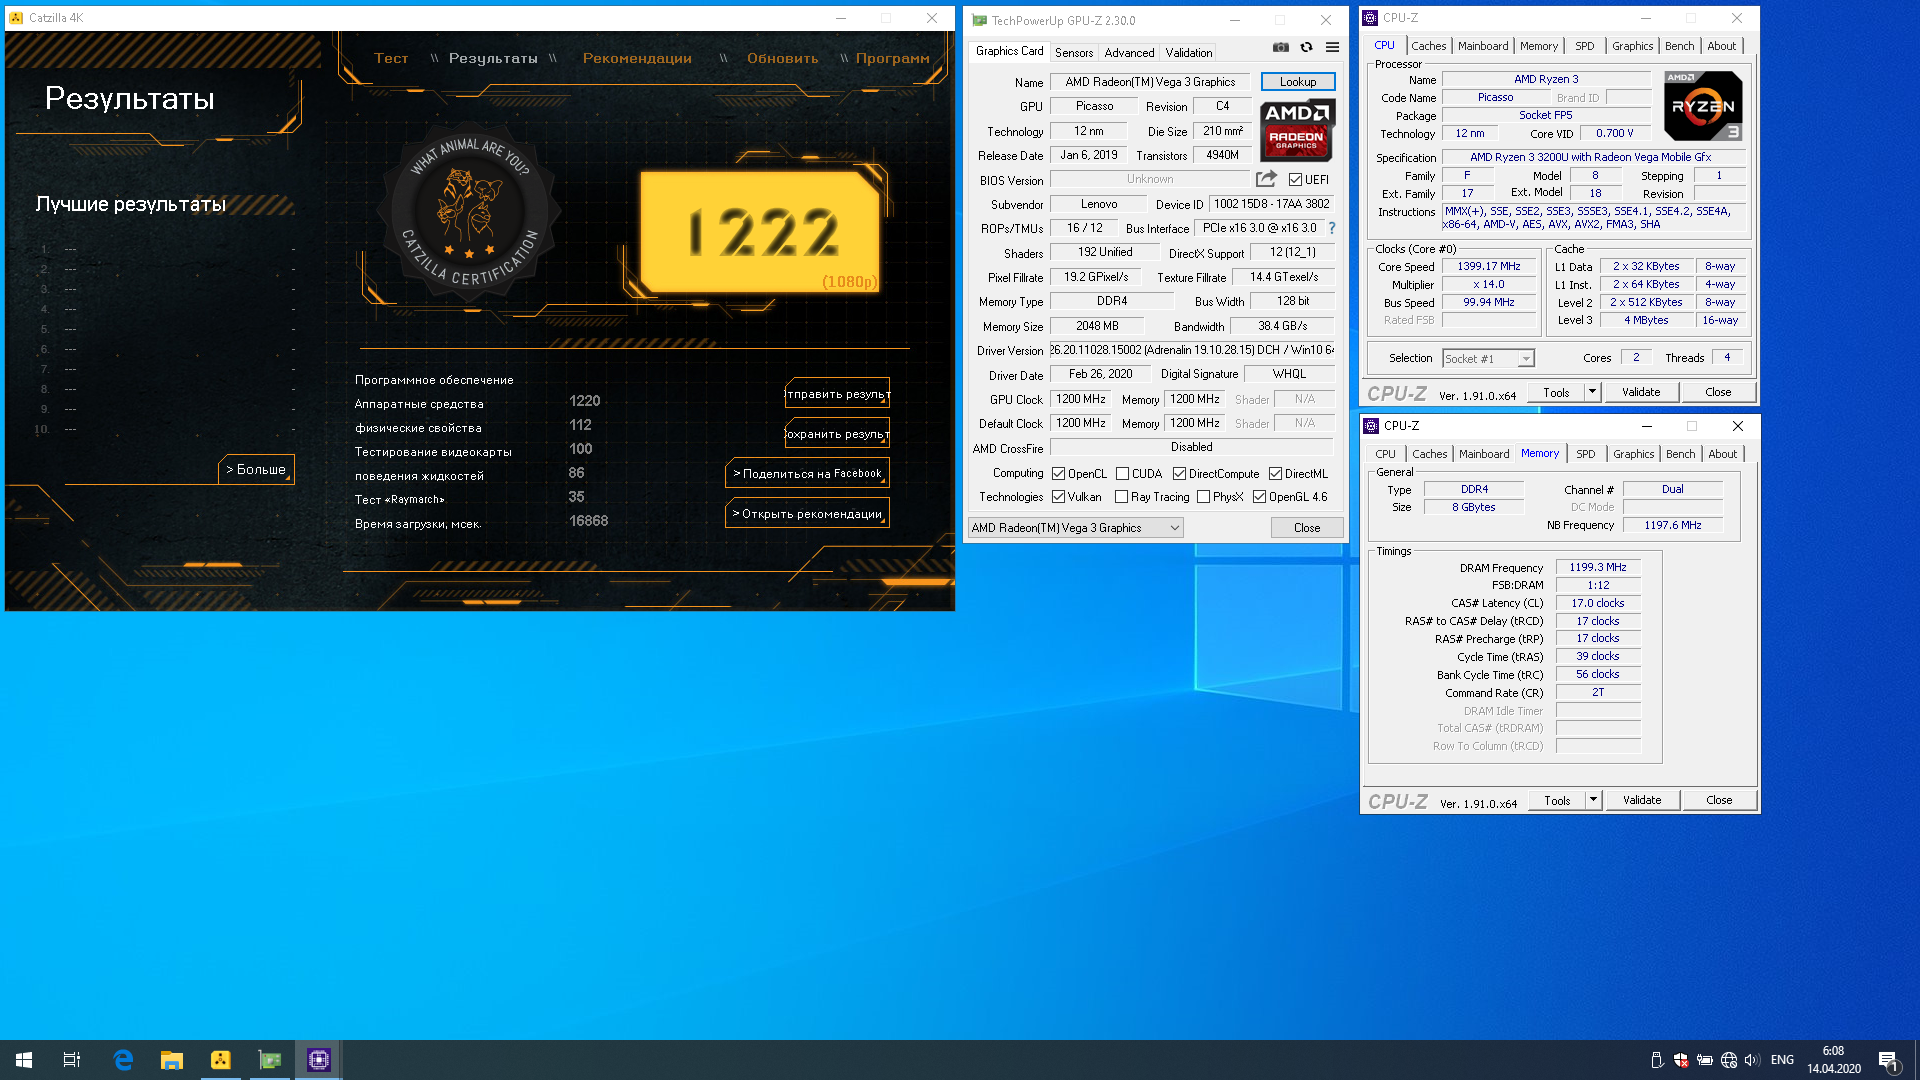
Task: Click the 1222 score display in Catzilla
Action: pyautogui.click(x=763, y=232)
